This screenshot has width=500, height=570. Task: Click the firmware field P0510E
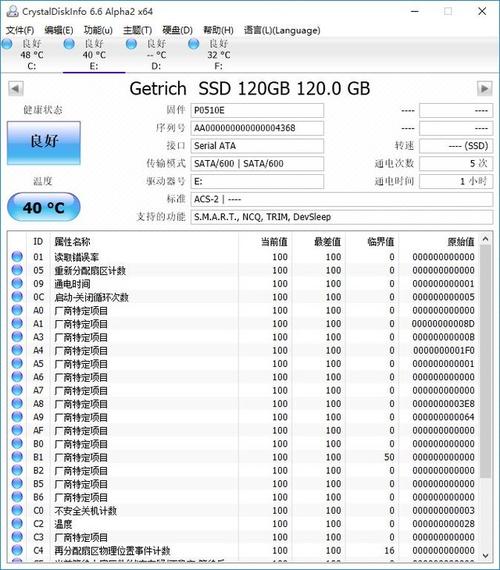[x=257, y=111]
